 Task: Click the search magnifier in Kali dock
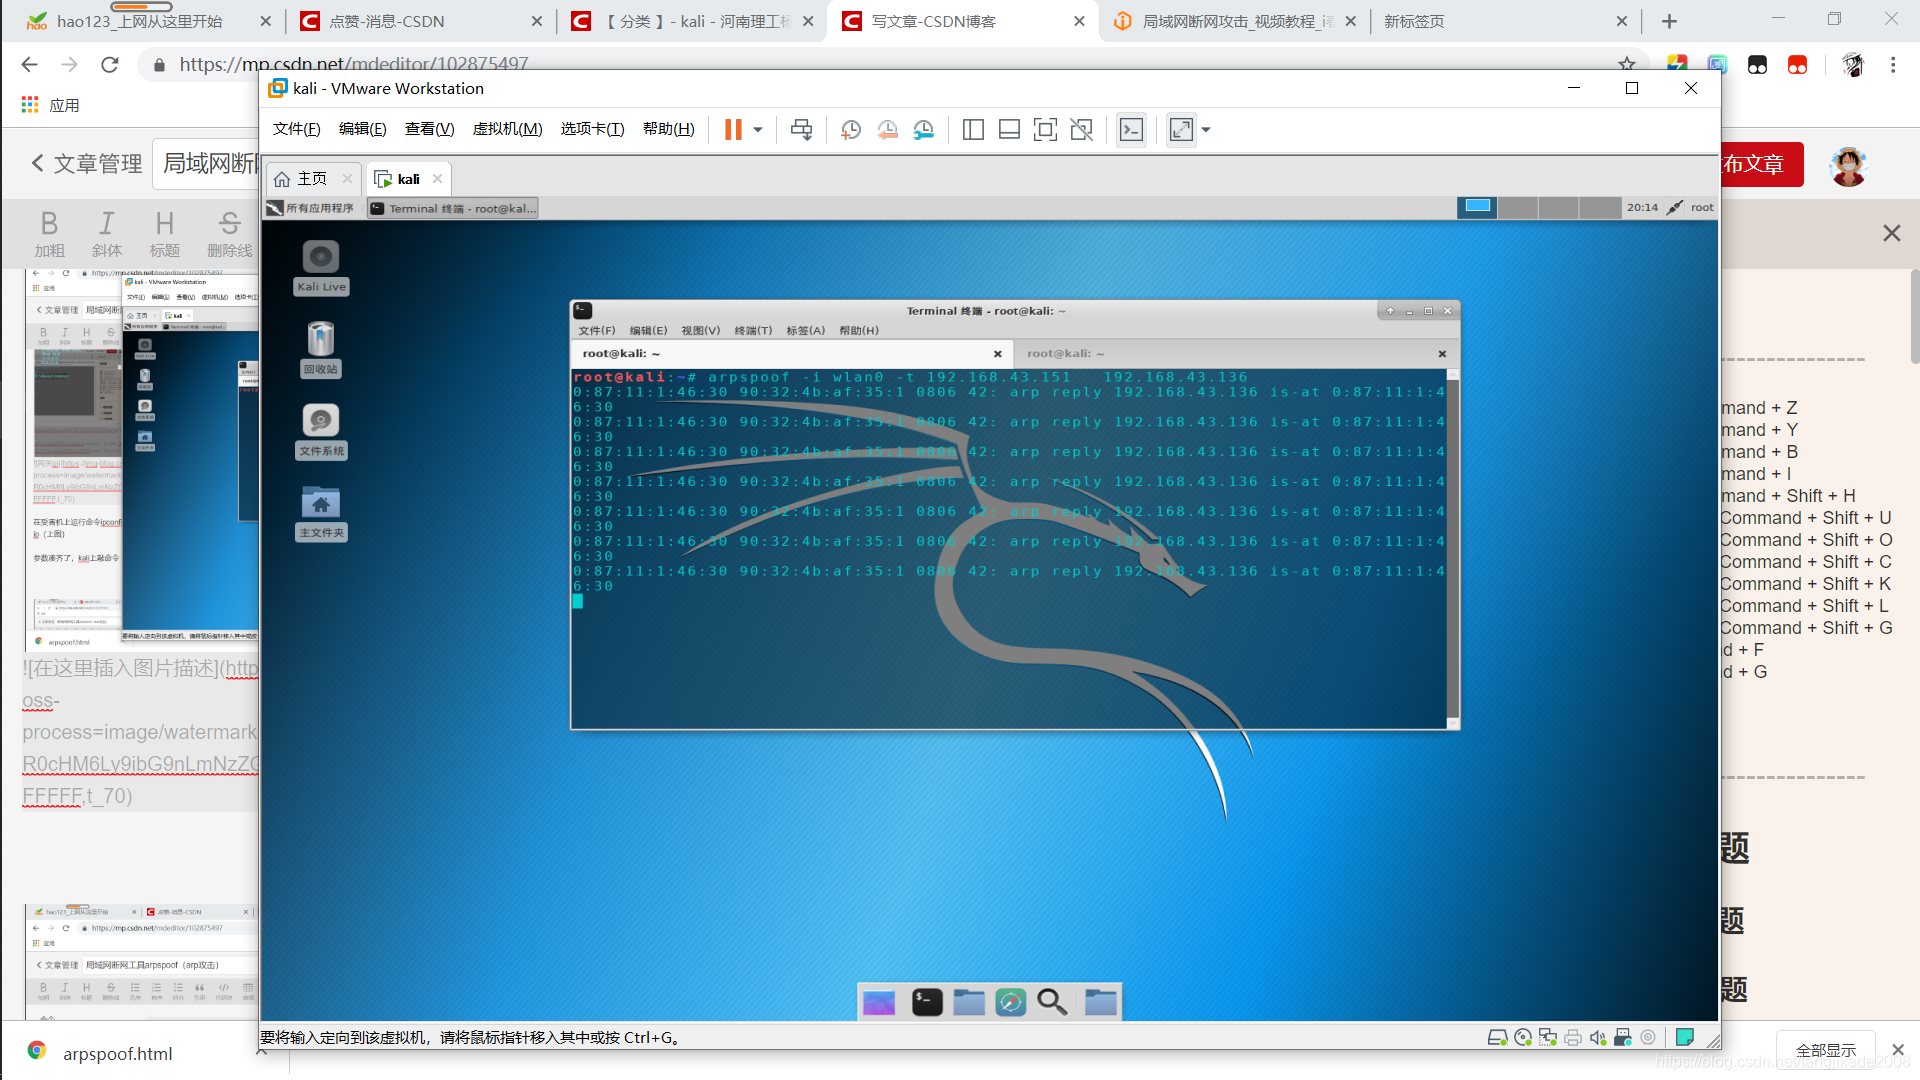click(x=1051, y=1002)
